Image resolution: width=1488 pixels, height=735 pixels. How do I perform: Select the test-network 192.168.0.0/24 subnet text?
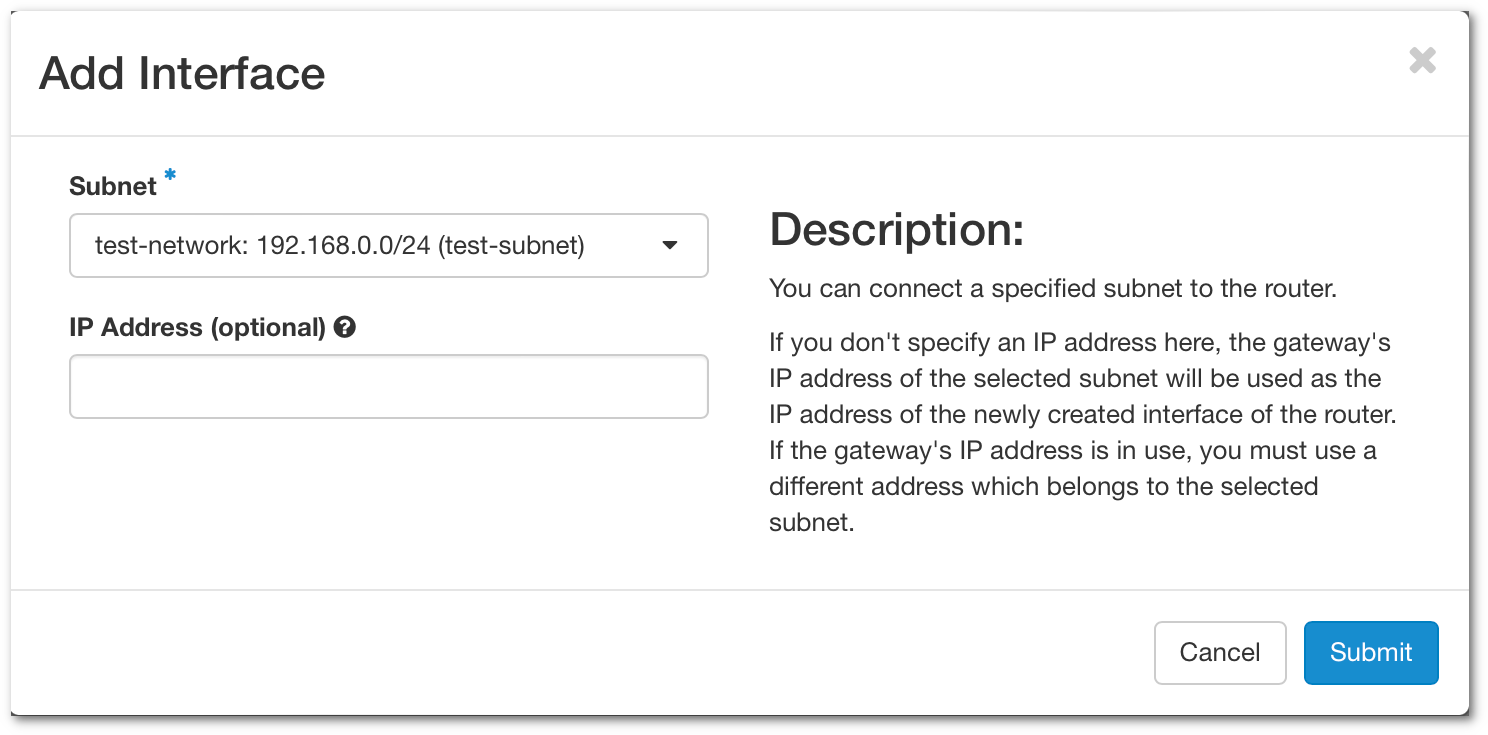262,245
